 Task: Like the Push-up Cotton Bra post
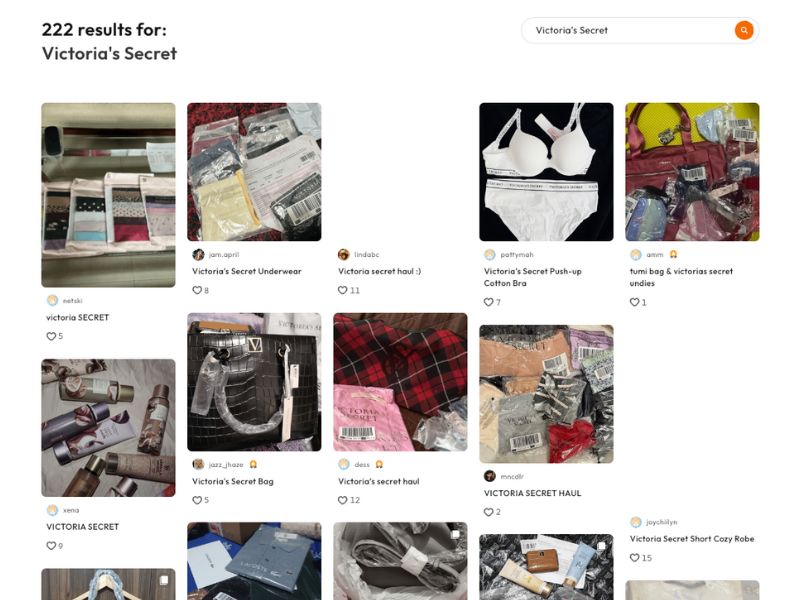(x=489, y=302)
